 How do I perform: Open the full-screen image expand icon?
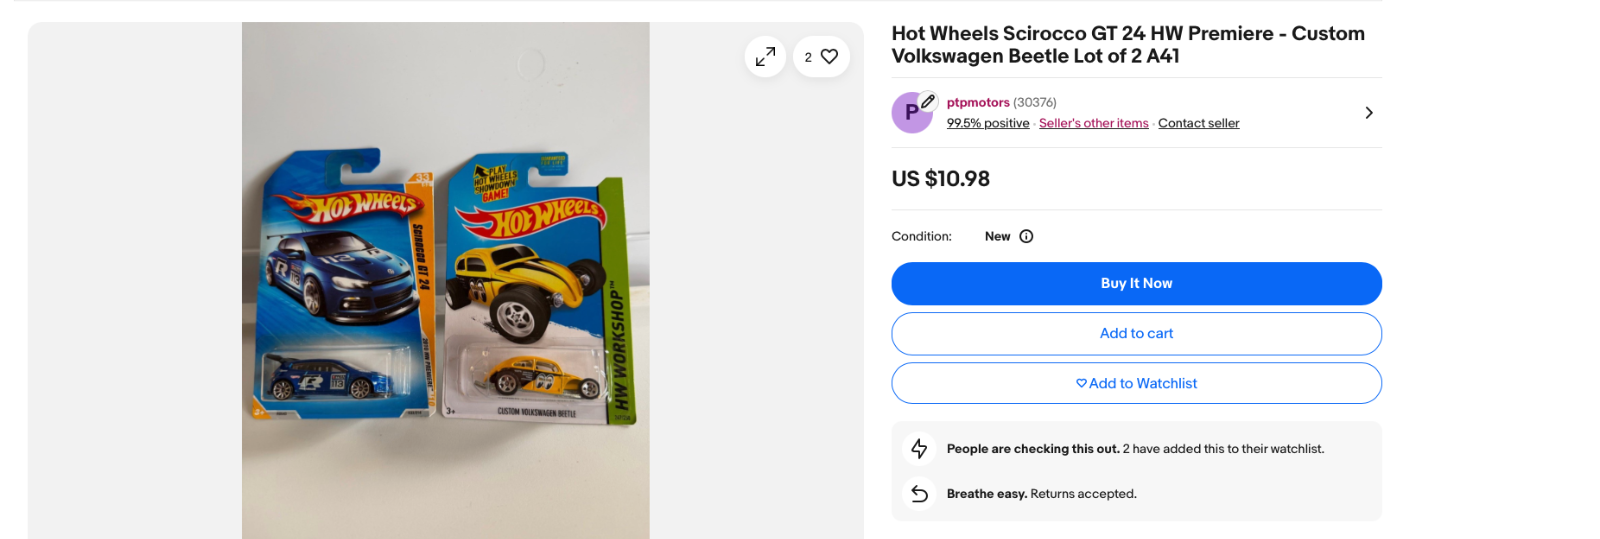(x=765, y=57)
